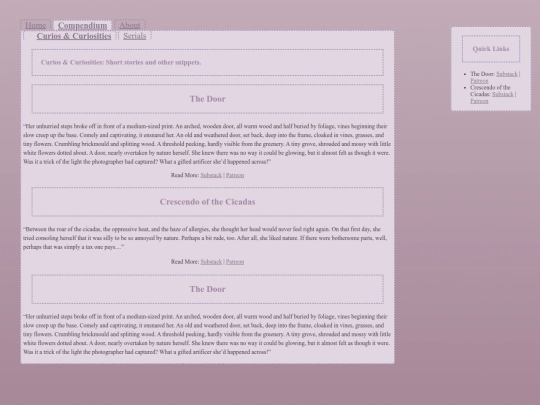Screen dimensions: 540x405
Task: Select the Compendium tab
Action: tap(82, 25)
